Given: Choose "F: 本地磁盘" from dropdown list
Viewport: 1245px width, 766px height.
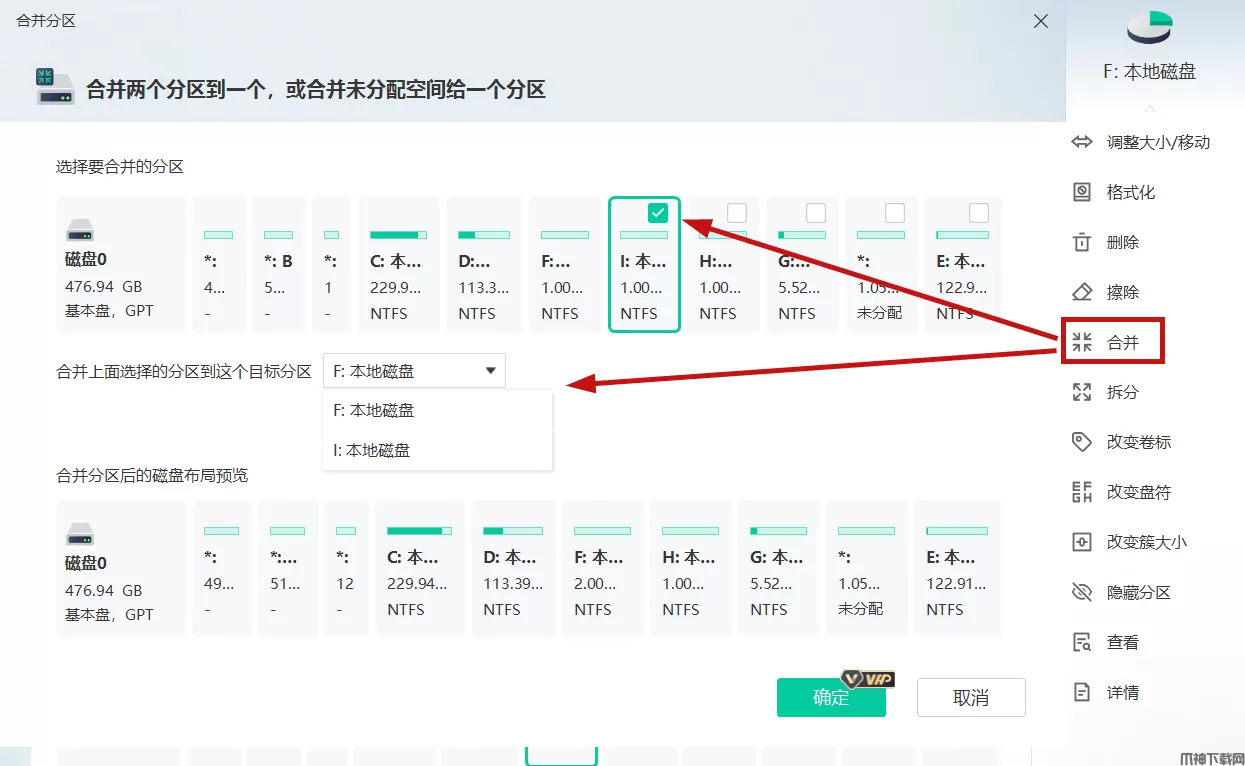Looking at the screenshot, I should 374,411.
